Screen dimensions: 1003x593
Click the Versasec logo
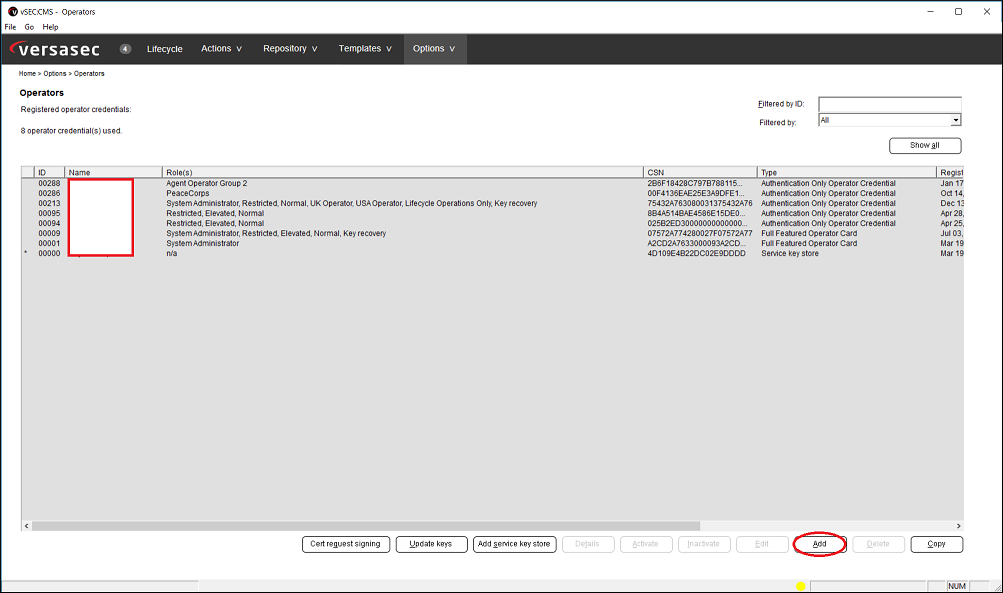click(55, 49)
